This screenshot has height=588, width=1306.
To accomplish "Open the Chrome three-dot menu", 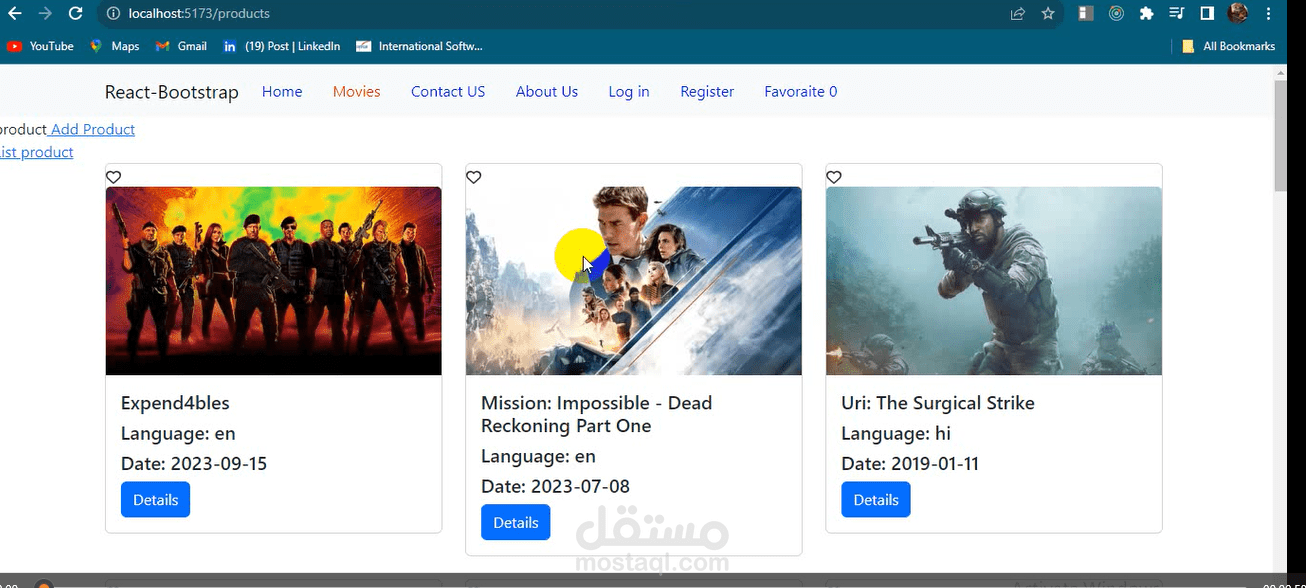I will click(x=1270, y=14).
